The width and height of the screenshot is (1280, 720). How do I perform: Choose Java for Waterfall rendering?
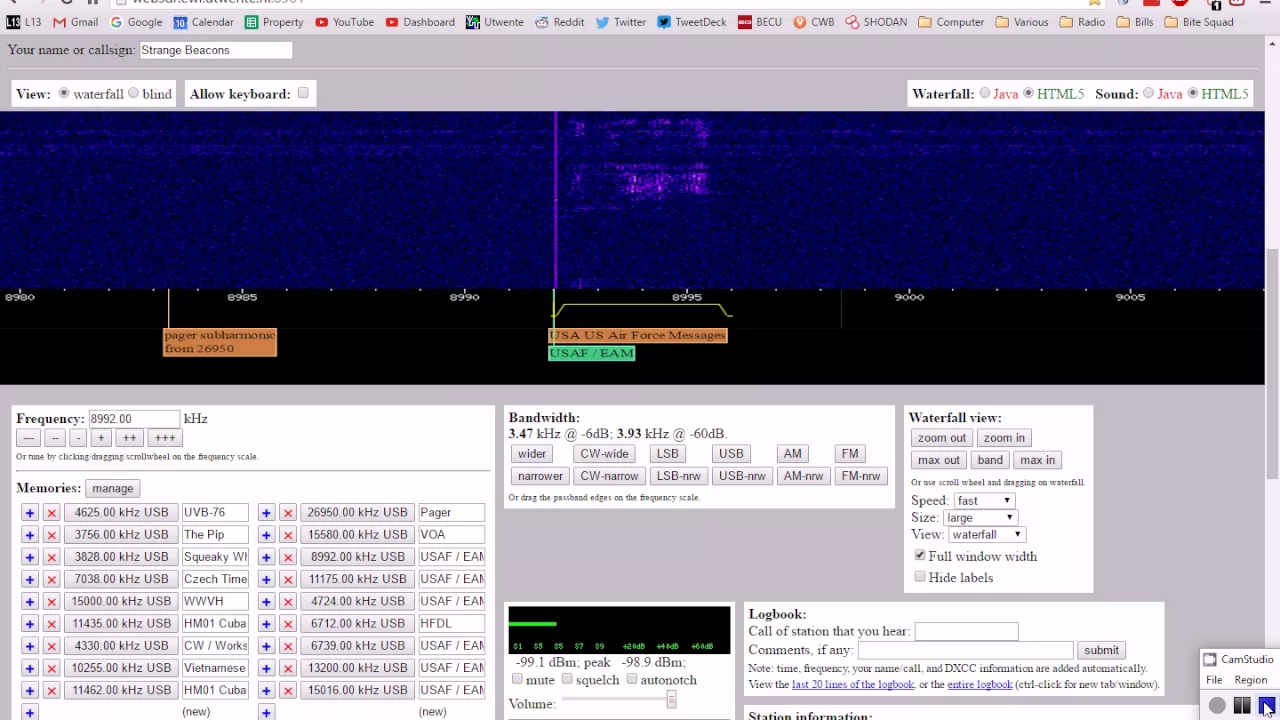coord(985,94)
